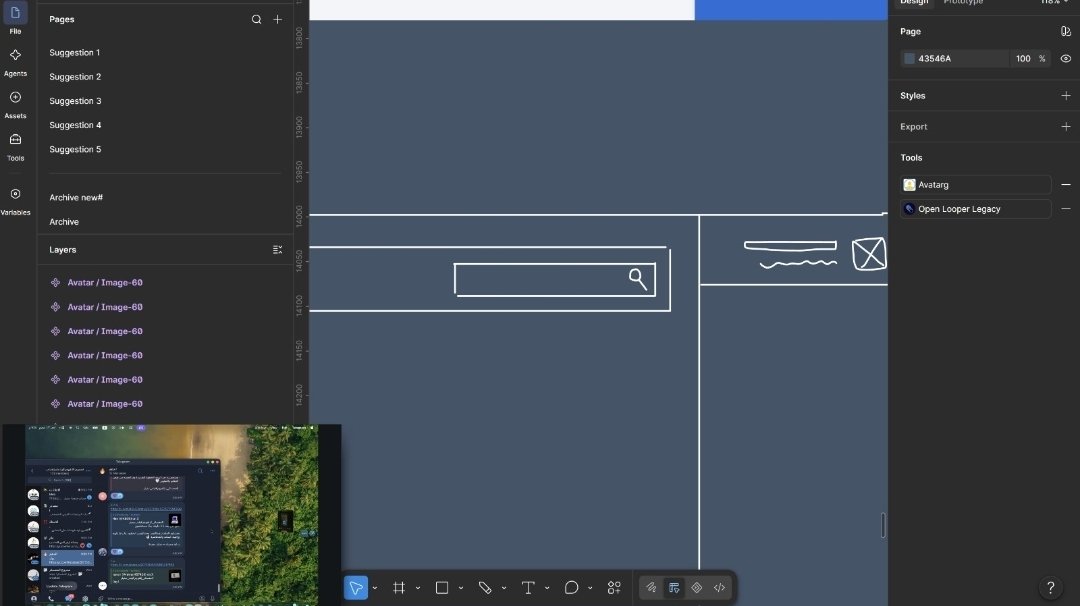Select the Frame tool
This screenshot has height=606, width=1080.
tap(399, 587)
